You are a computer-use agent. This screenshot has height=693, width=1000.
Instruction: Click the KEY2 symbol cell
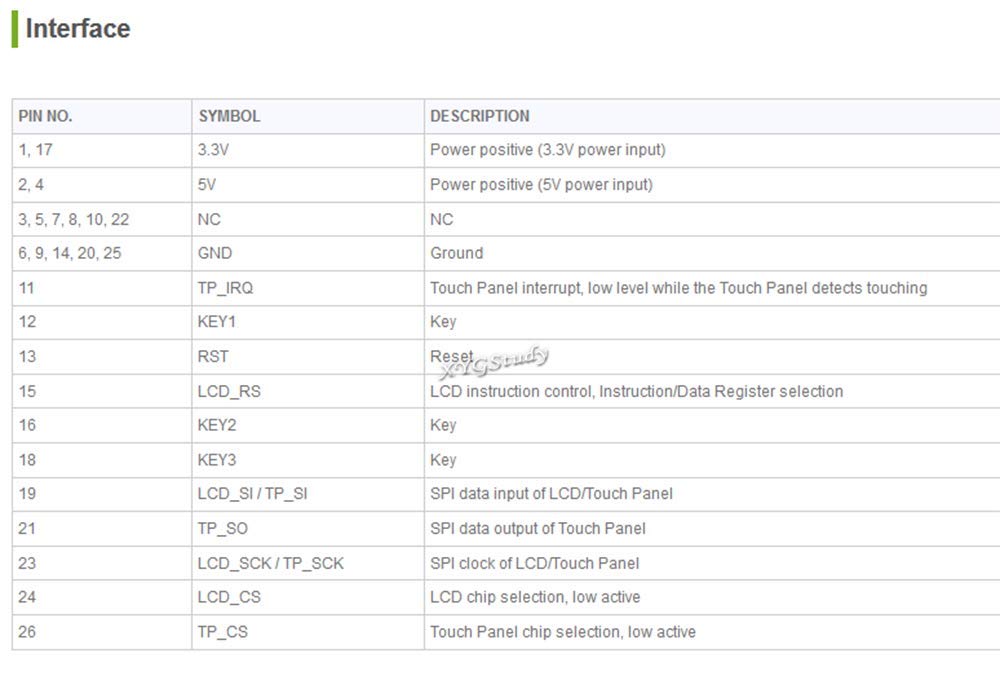[308, 425]
